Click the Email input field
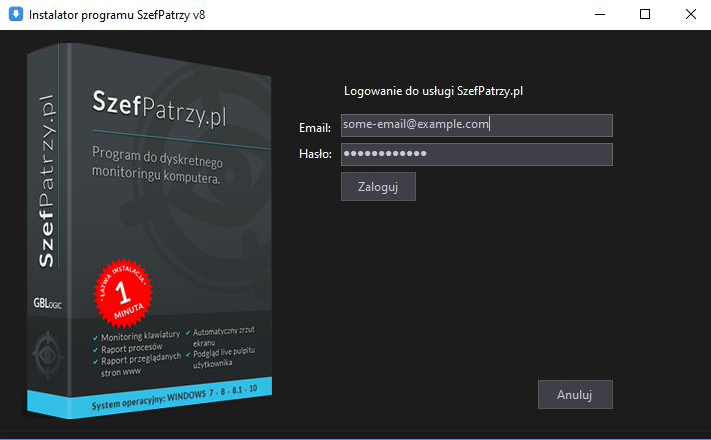Screen dimensions: 711x440 click(477, 125)
